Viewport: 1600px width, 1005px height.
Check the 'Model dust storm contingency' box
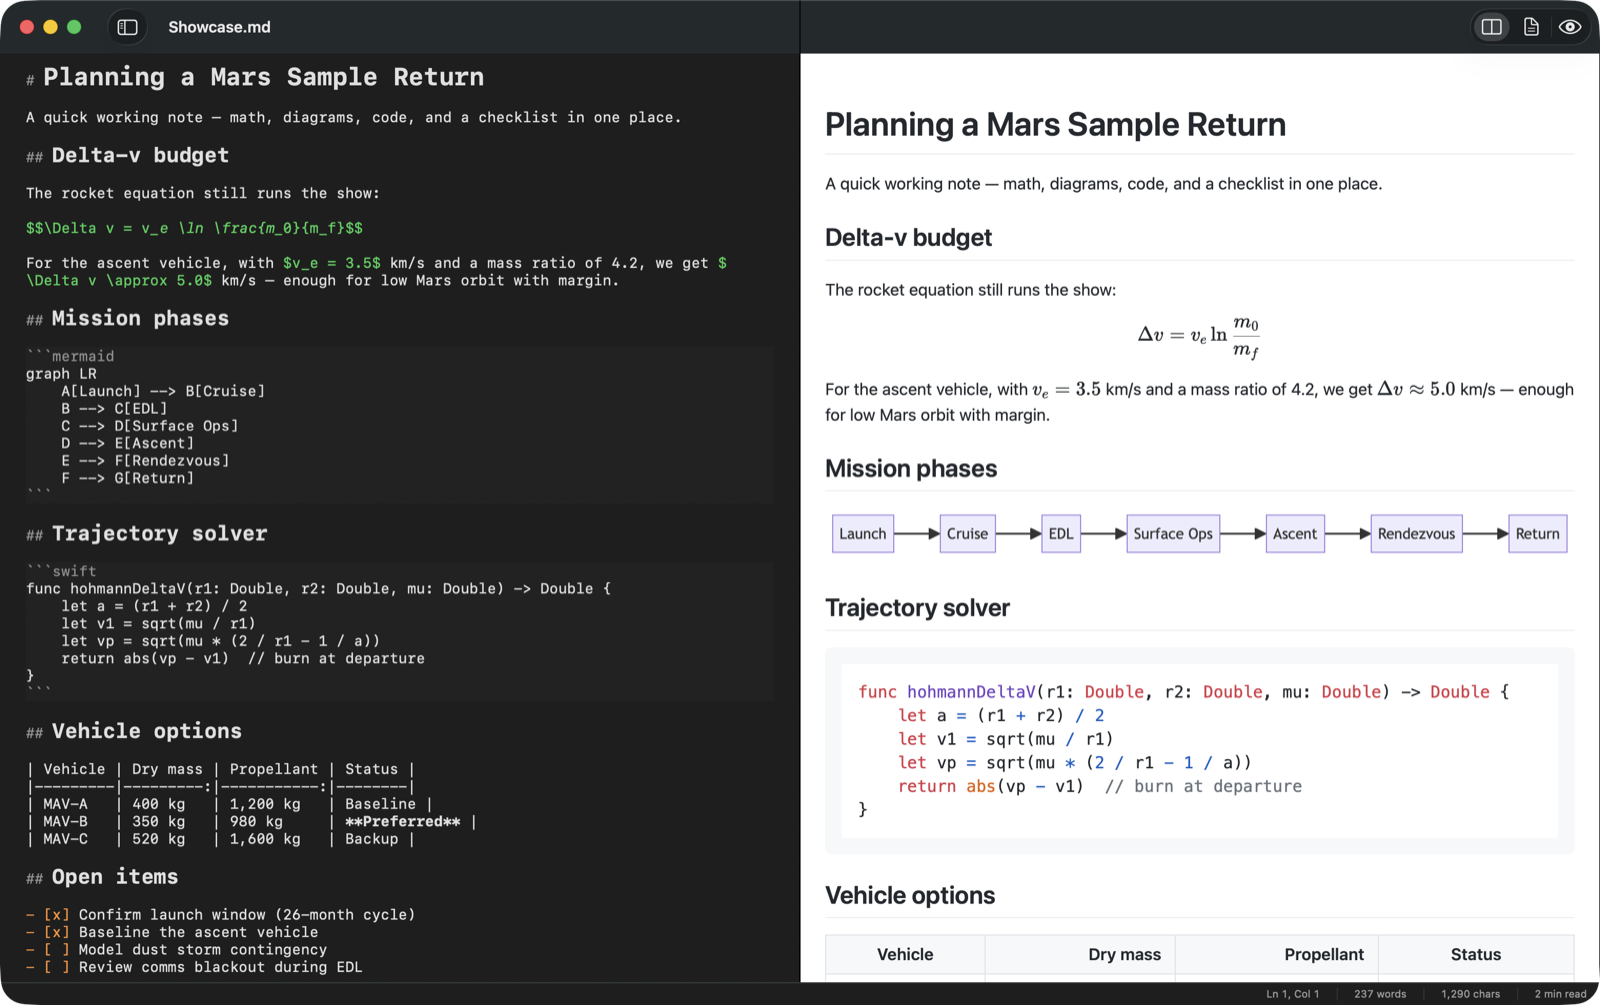click(57, 950)
